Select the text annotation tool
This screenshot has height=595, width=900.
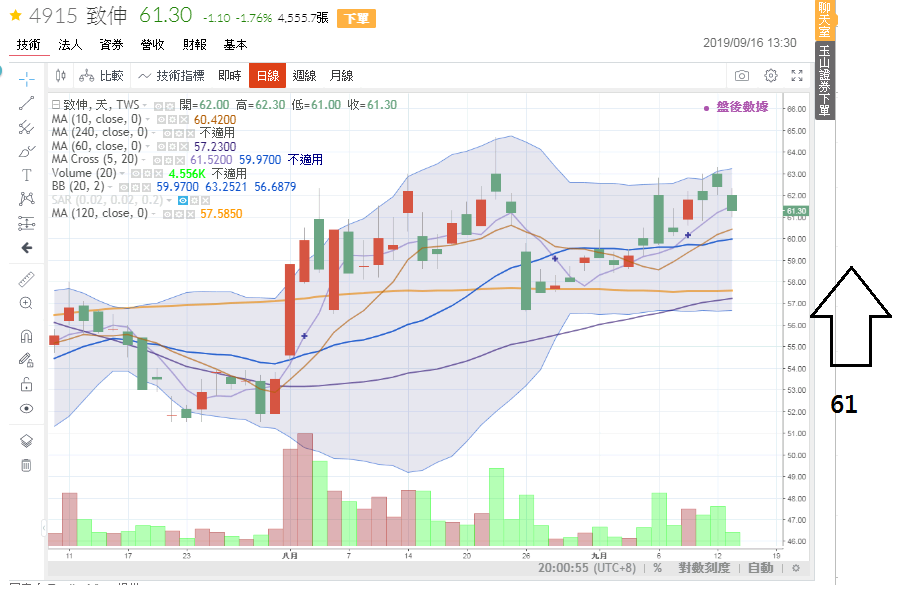coord(26,175)
